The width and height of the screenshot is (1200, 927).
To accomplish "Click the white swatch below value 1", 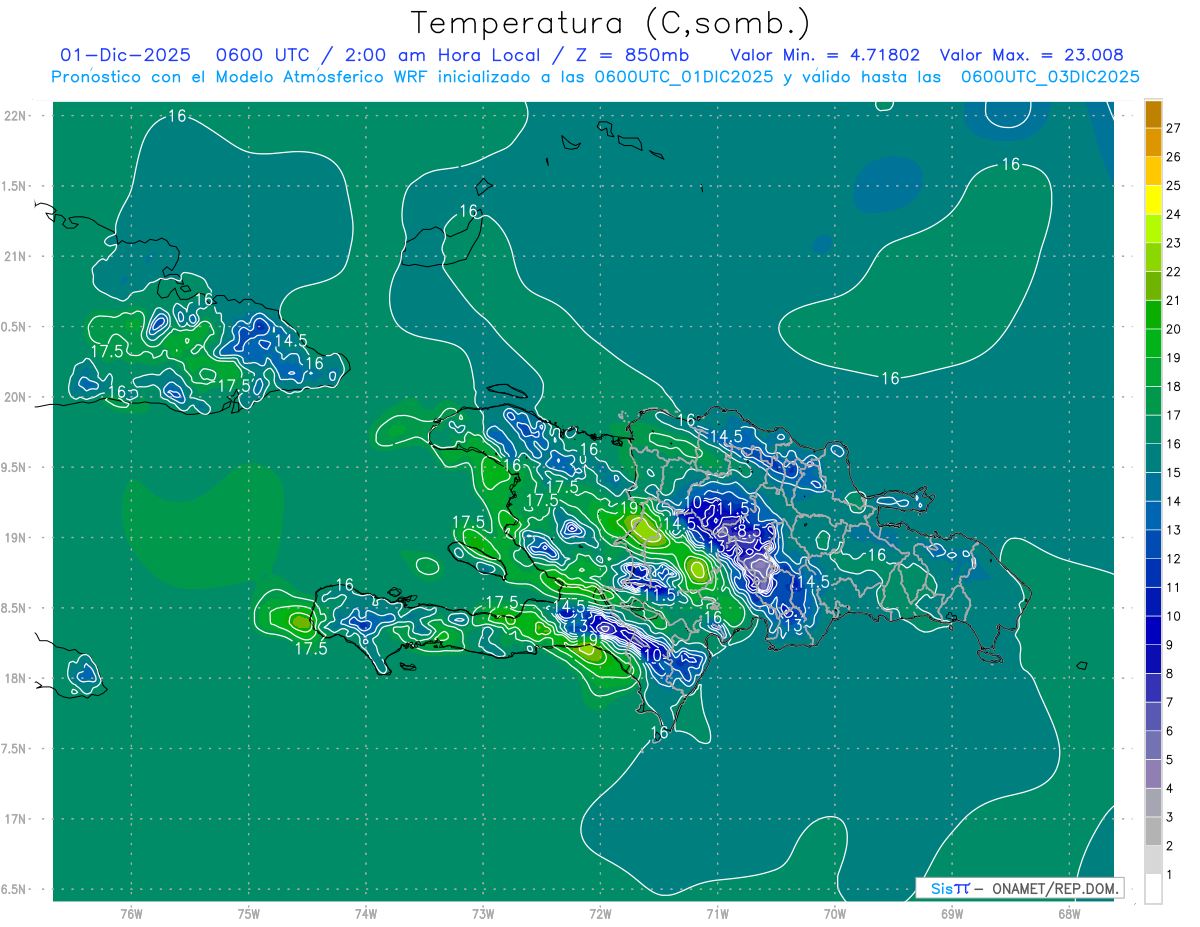I will click(1153, 889).
